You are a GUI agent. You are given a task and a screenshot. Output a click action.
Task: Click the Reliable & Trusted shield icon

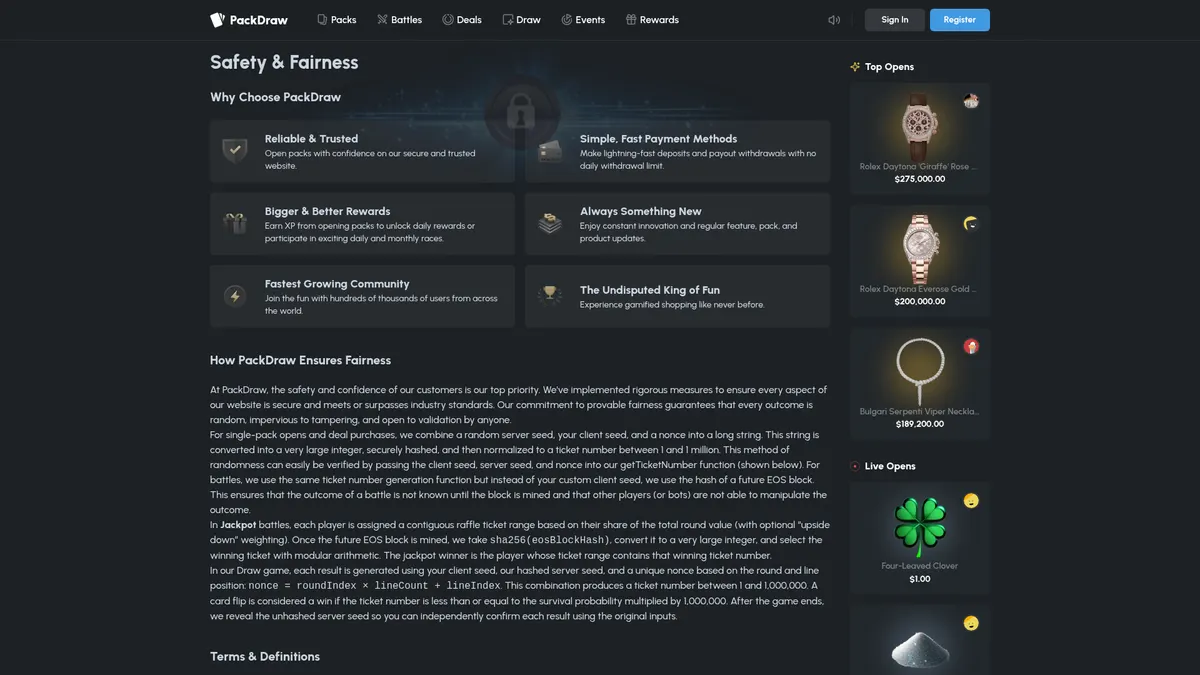pos(235,151)
